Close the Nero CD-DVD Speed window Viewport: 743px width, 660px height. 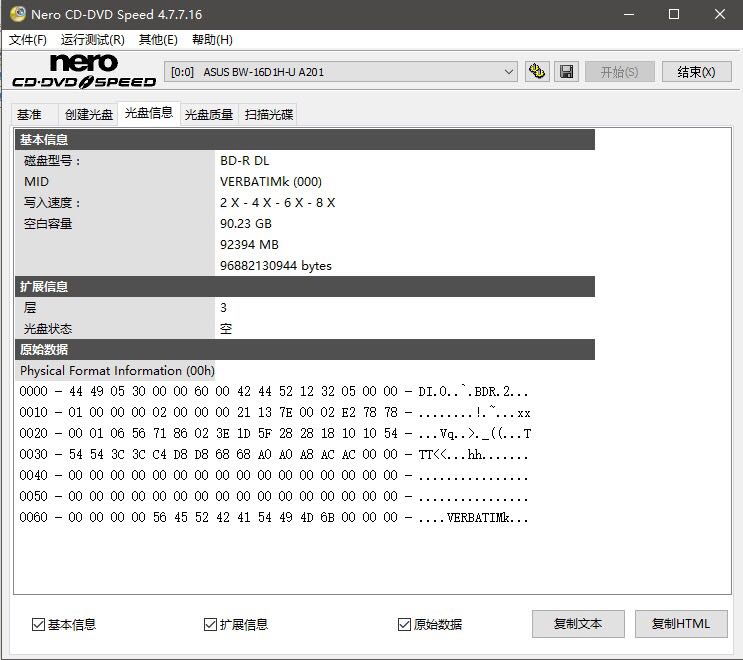coord(720,14)
